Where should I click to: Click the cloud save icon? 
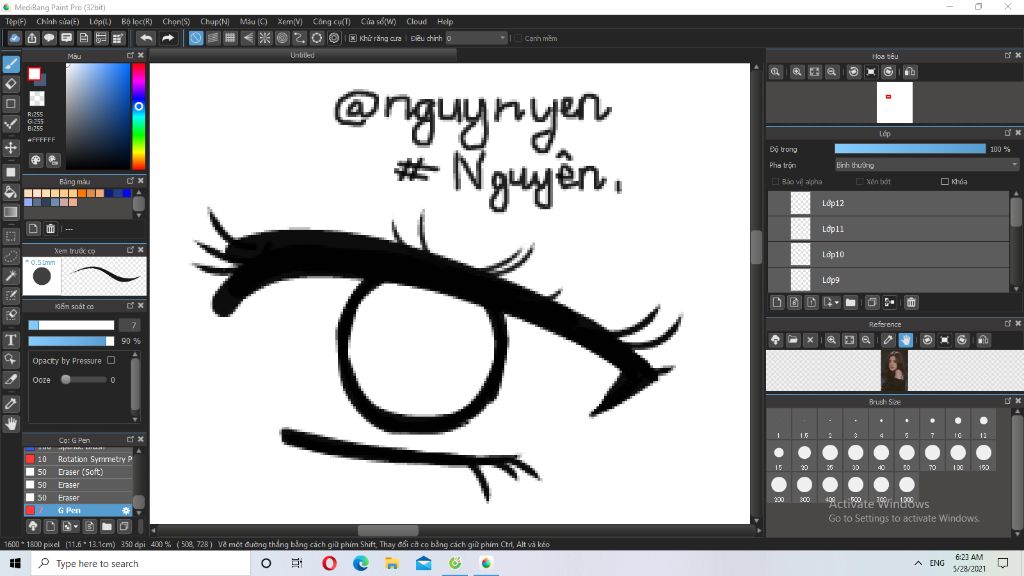[14, 38]
